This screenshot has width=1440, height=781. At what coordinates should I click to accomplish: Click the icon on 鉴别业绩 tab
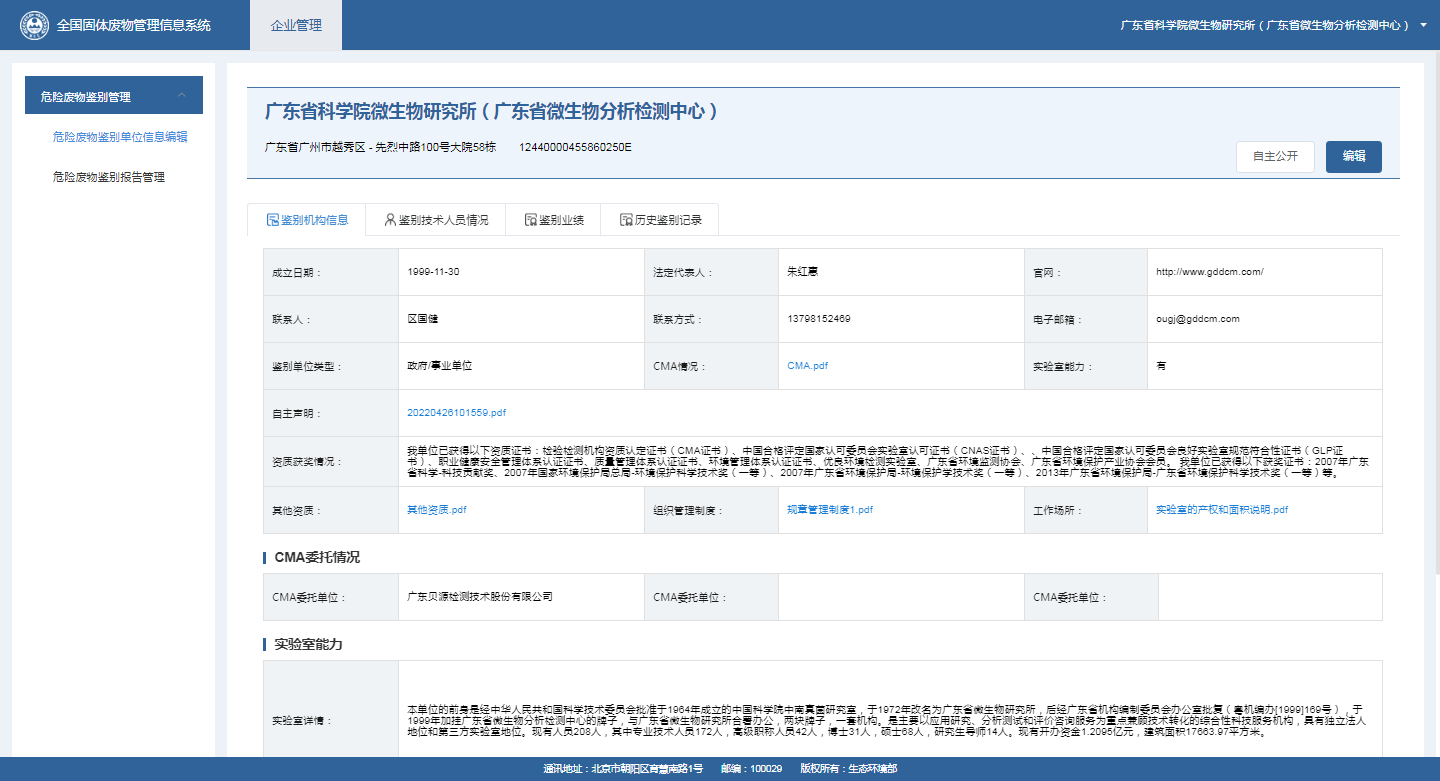530,220
